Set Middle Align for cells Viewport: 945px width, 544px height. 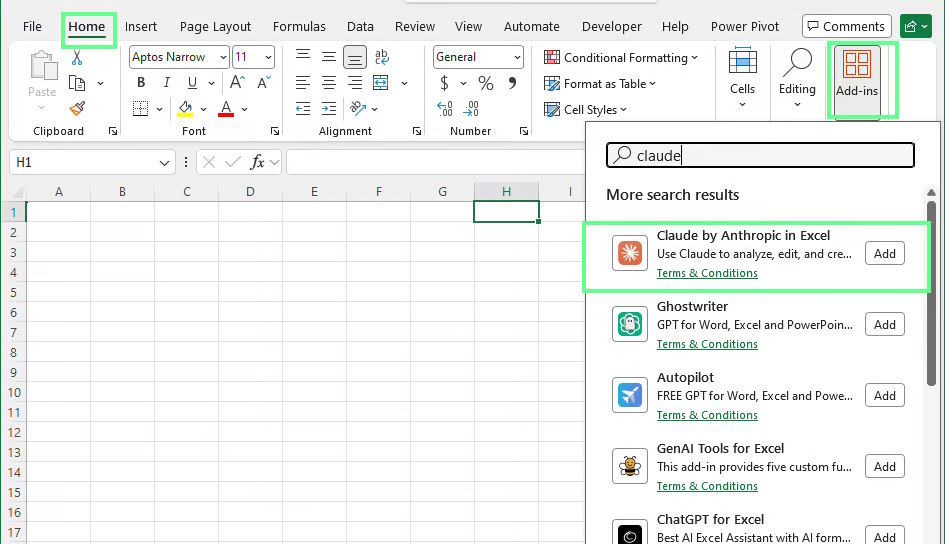328,57
